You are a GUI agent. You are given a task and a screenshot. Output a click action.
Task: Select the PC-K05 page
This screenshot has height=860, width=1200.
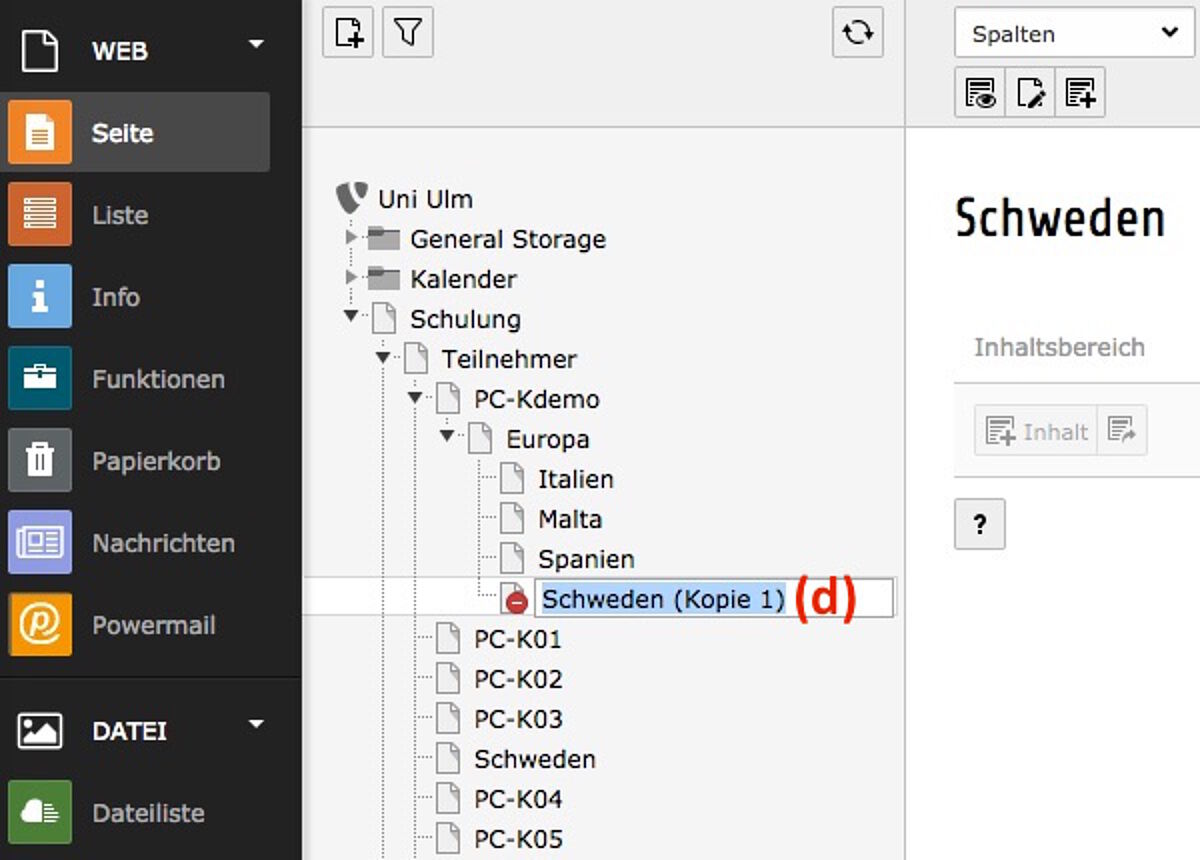point(518,839)
